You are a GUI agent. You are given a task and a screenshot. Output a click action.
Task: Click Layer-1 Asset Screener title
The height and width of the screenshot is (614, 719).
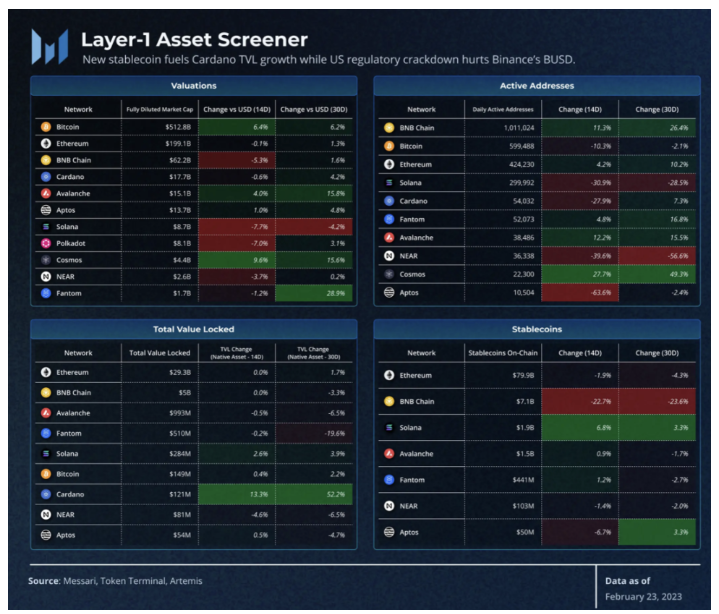[194, 40]
